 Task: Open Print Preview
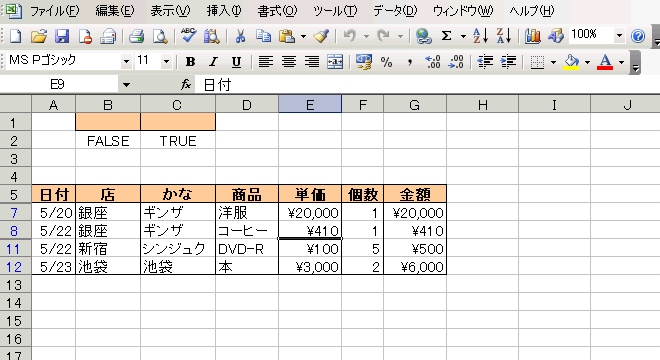pyautogui.click(x=160, y=36)
